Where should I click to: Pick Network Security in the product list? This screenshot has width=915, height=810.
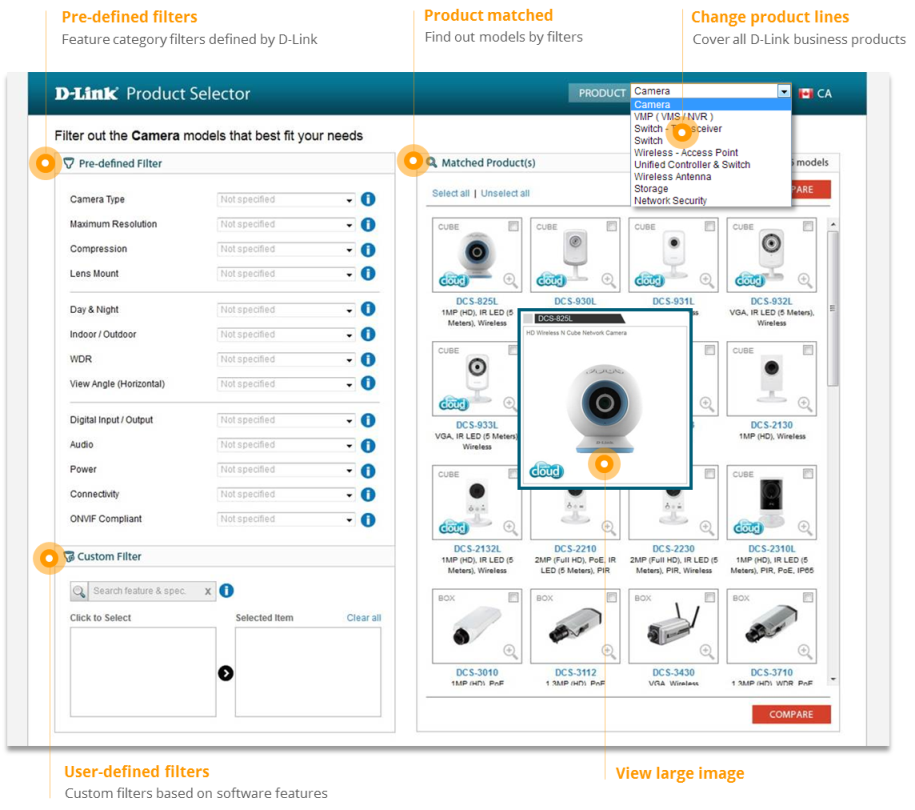coord(670,201)
